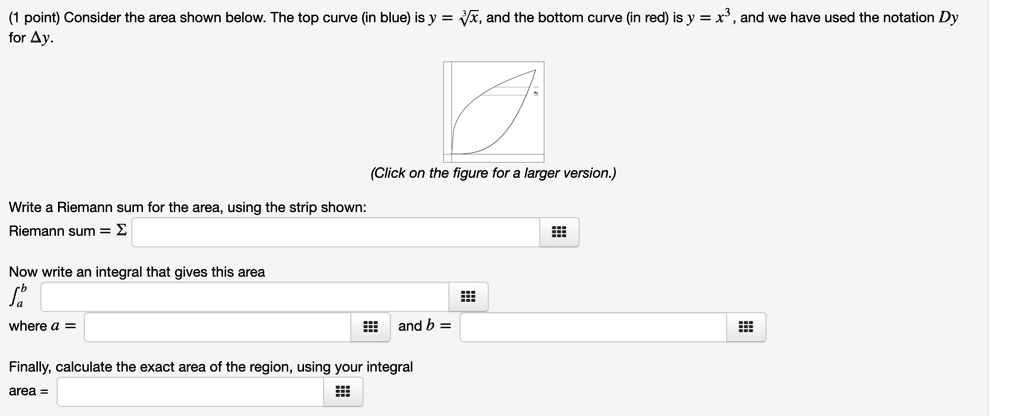Screen dimensions: 1024x416
Task: Click the Dy notation in the problem statement
Action: pos(948,18)
